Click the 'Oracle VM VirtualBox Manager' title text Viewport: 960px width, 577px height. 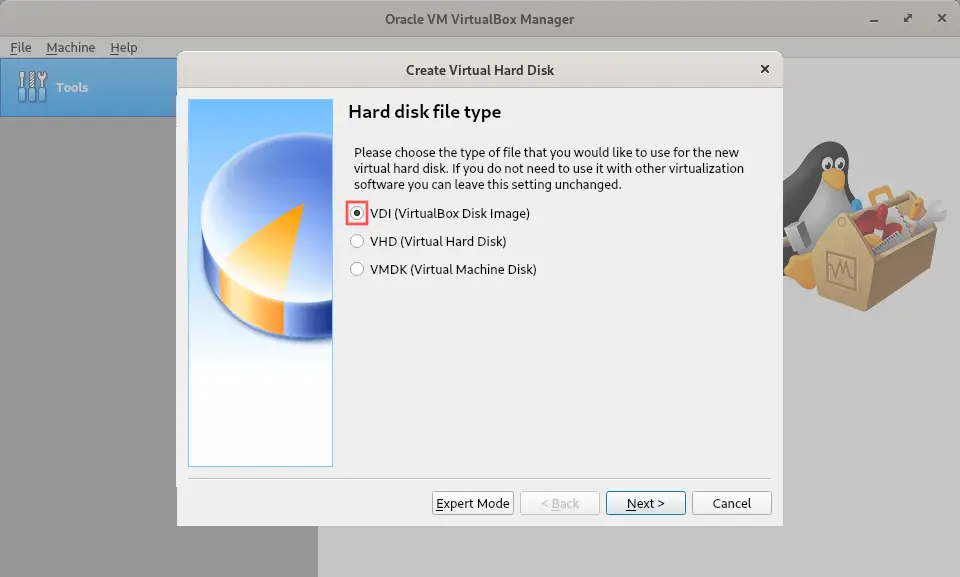tap(479, 19)
